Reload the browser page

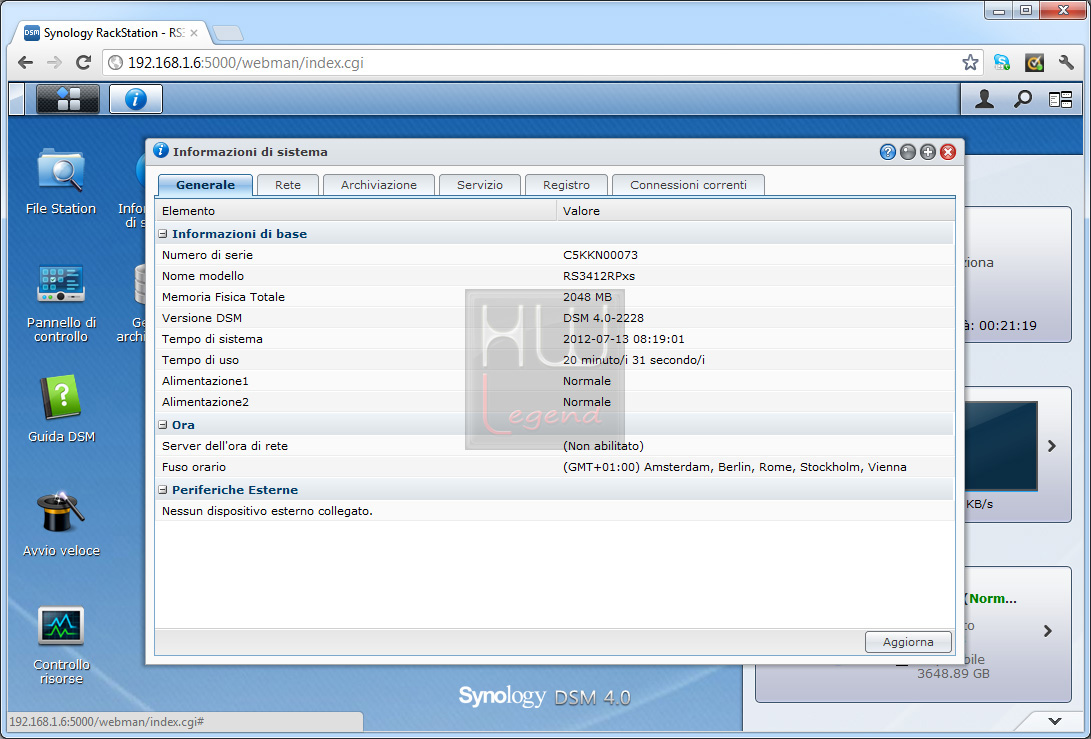83,63
